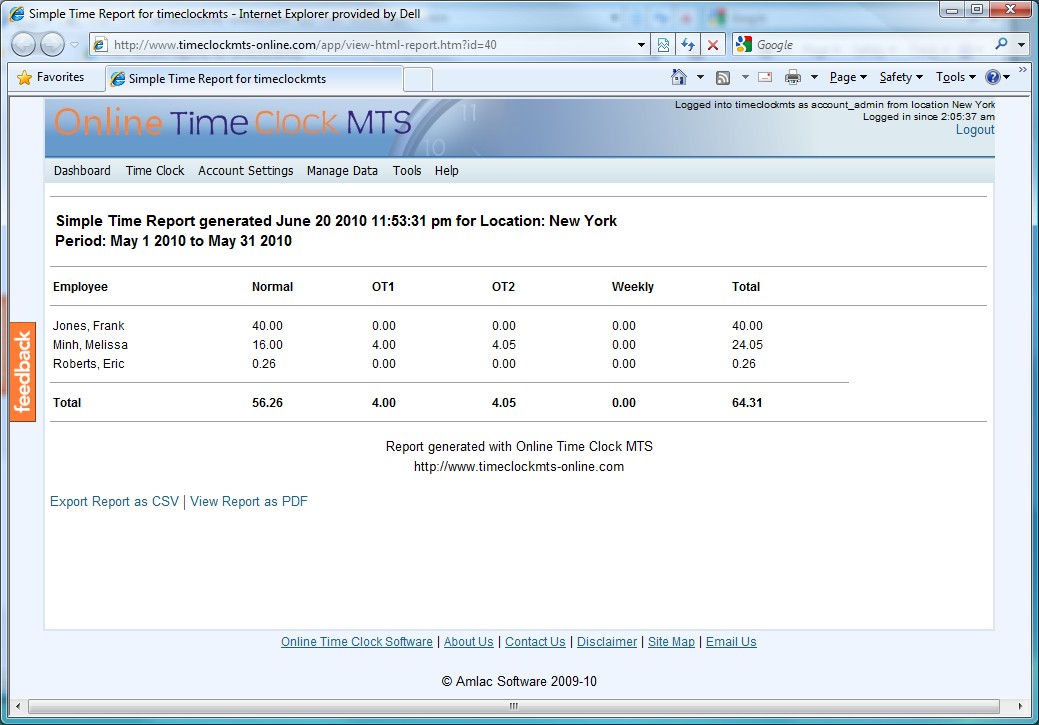
Task: Click the Employee column header
Action: point(80,287)
